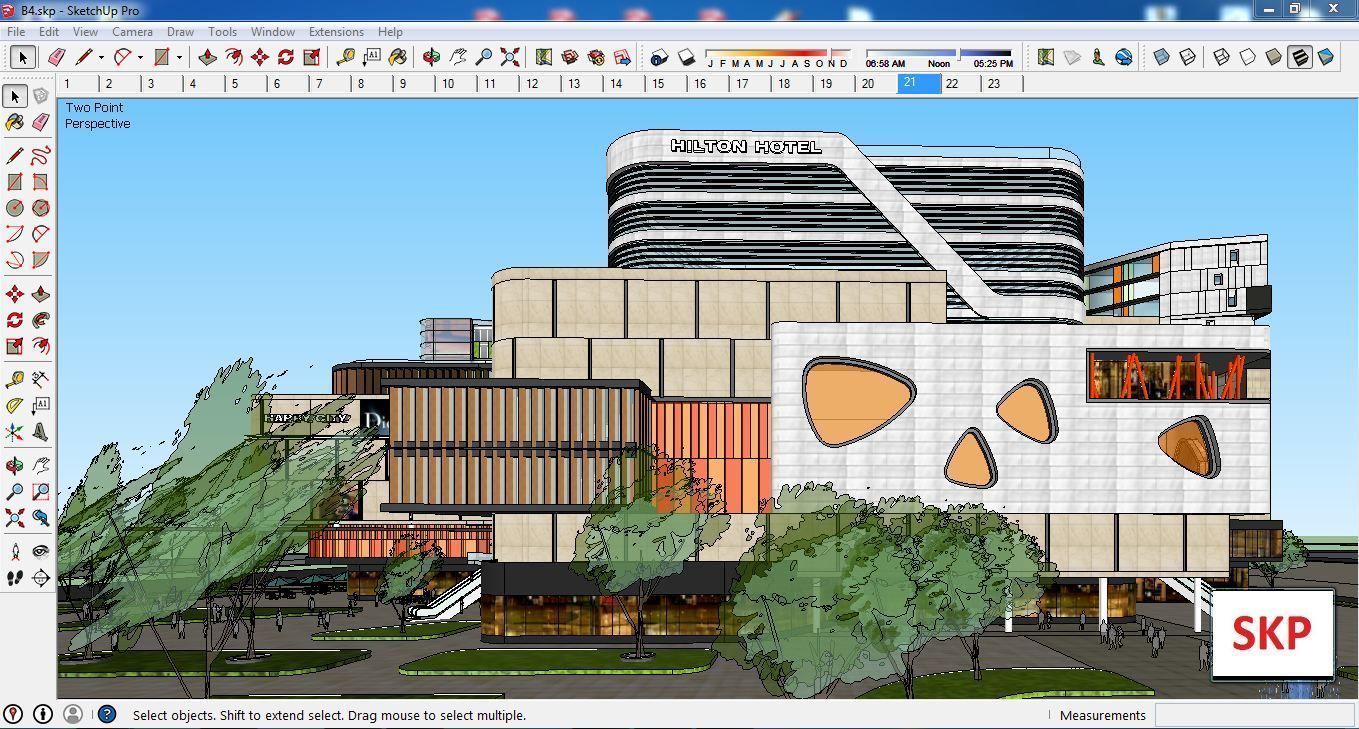The height and width of the screenshot is (729, 1359).
Task: Select the Eraser tool in top toolbar
Action: click(56, 57)
